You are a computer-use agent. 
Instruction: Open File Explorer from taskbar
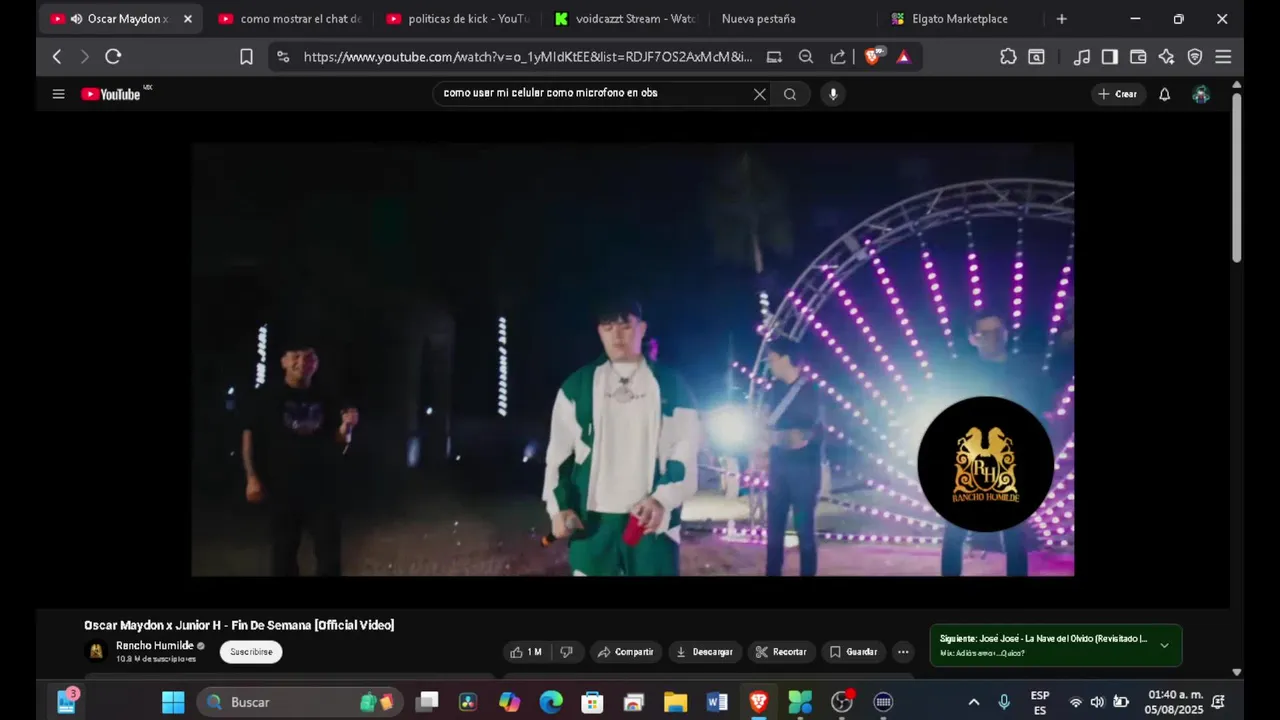(675, 702)
